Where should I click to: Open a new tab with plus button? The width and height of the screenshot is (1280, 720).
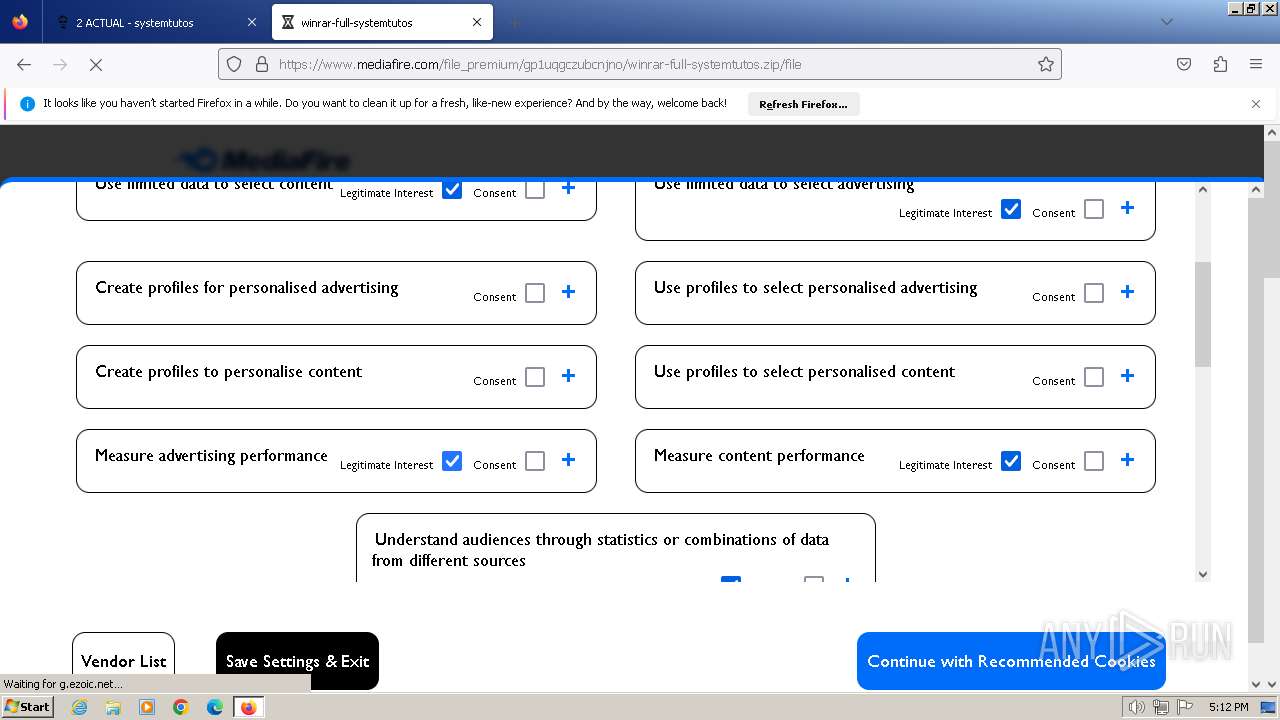coord(515,22)
